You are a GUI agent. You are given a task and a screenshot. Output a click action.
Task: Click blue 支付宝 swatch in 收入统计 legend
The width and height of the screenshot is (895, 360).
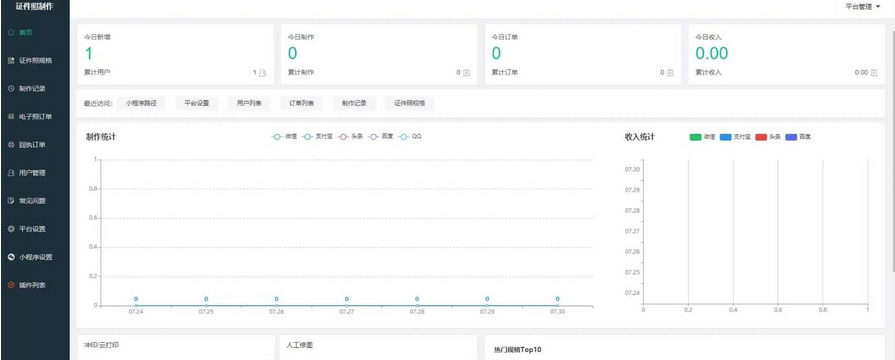[725, 137]
